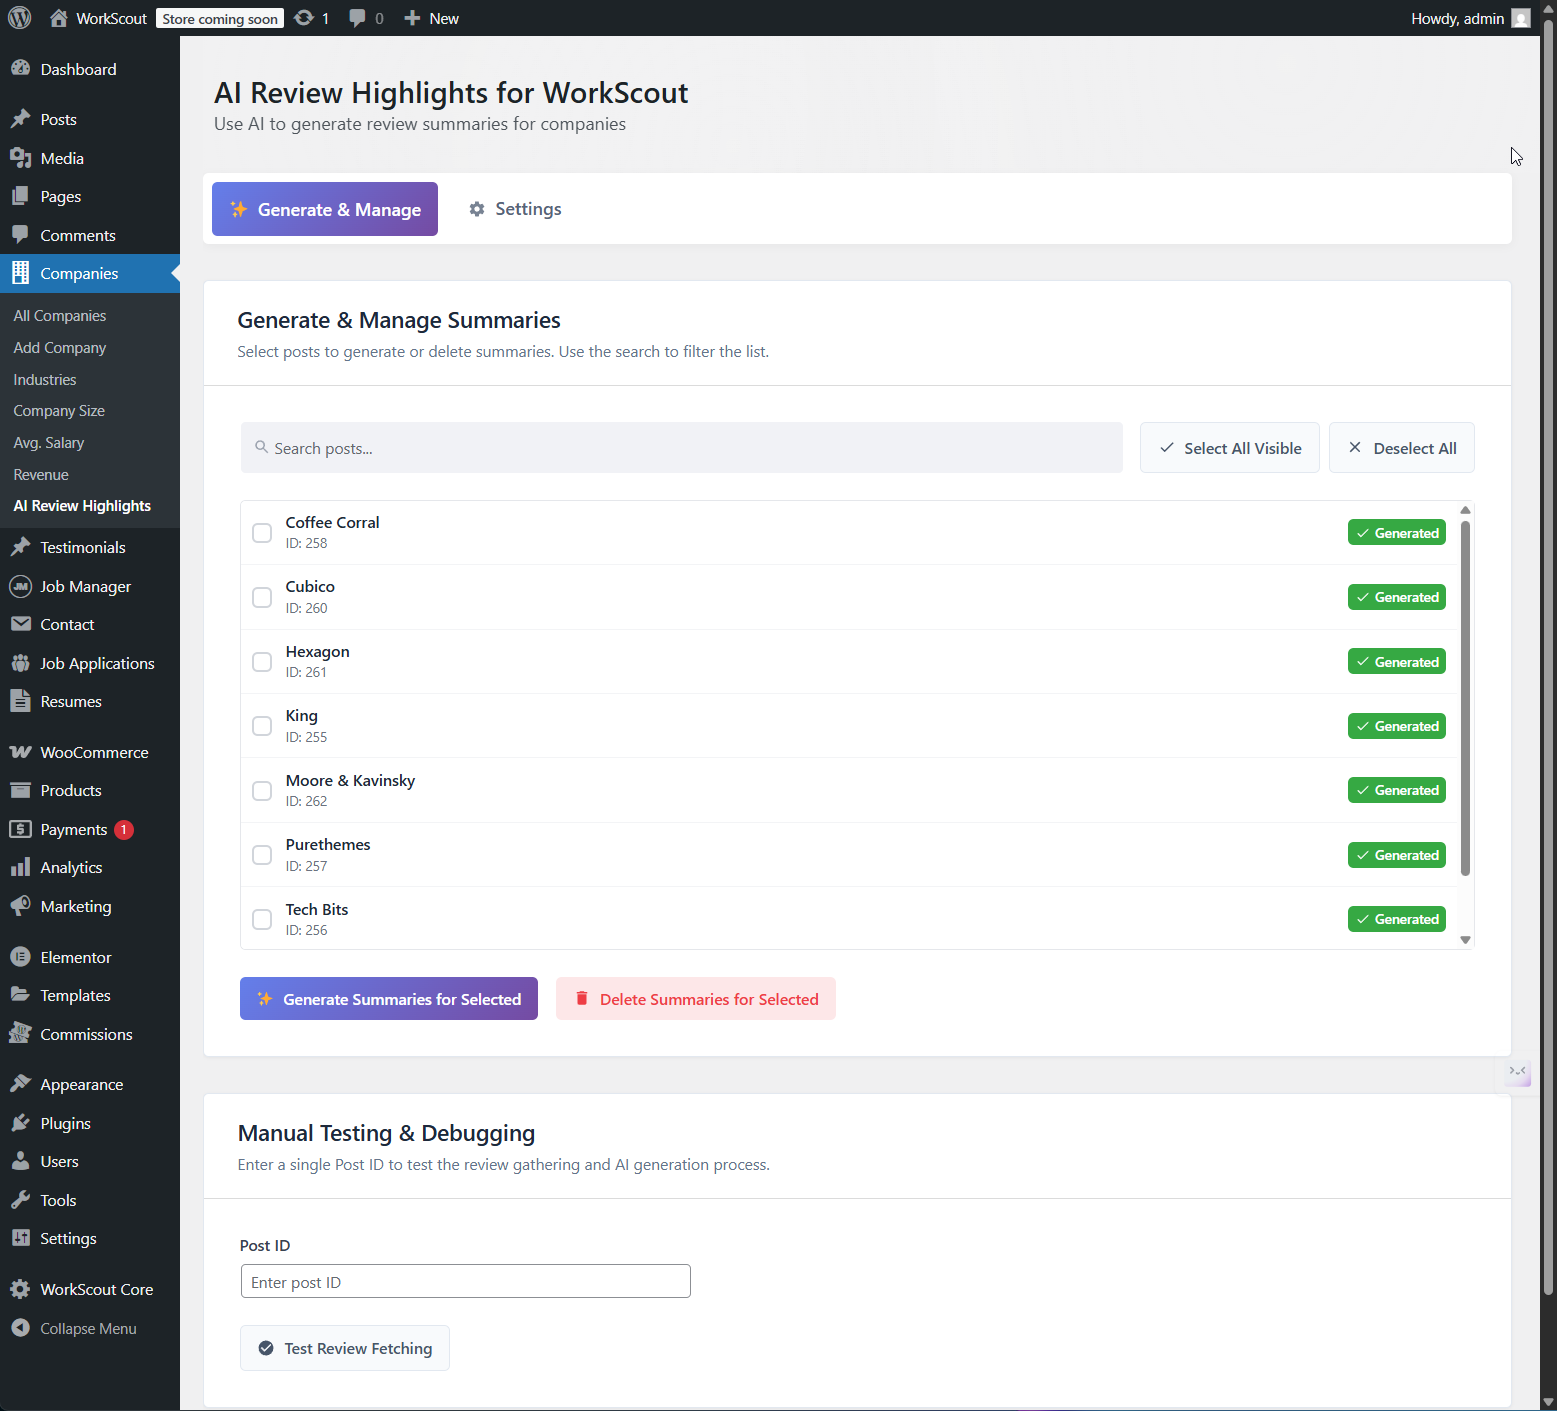This screenshot has height=1411, width=1557.
Task: Open the comments bubble in admin bar
Action: coord(357,18)
